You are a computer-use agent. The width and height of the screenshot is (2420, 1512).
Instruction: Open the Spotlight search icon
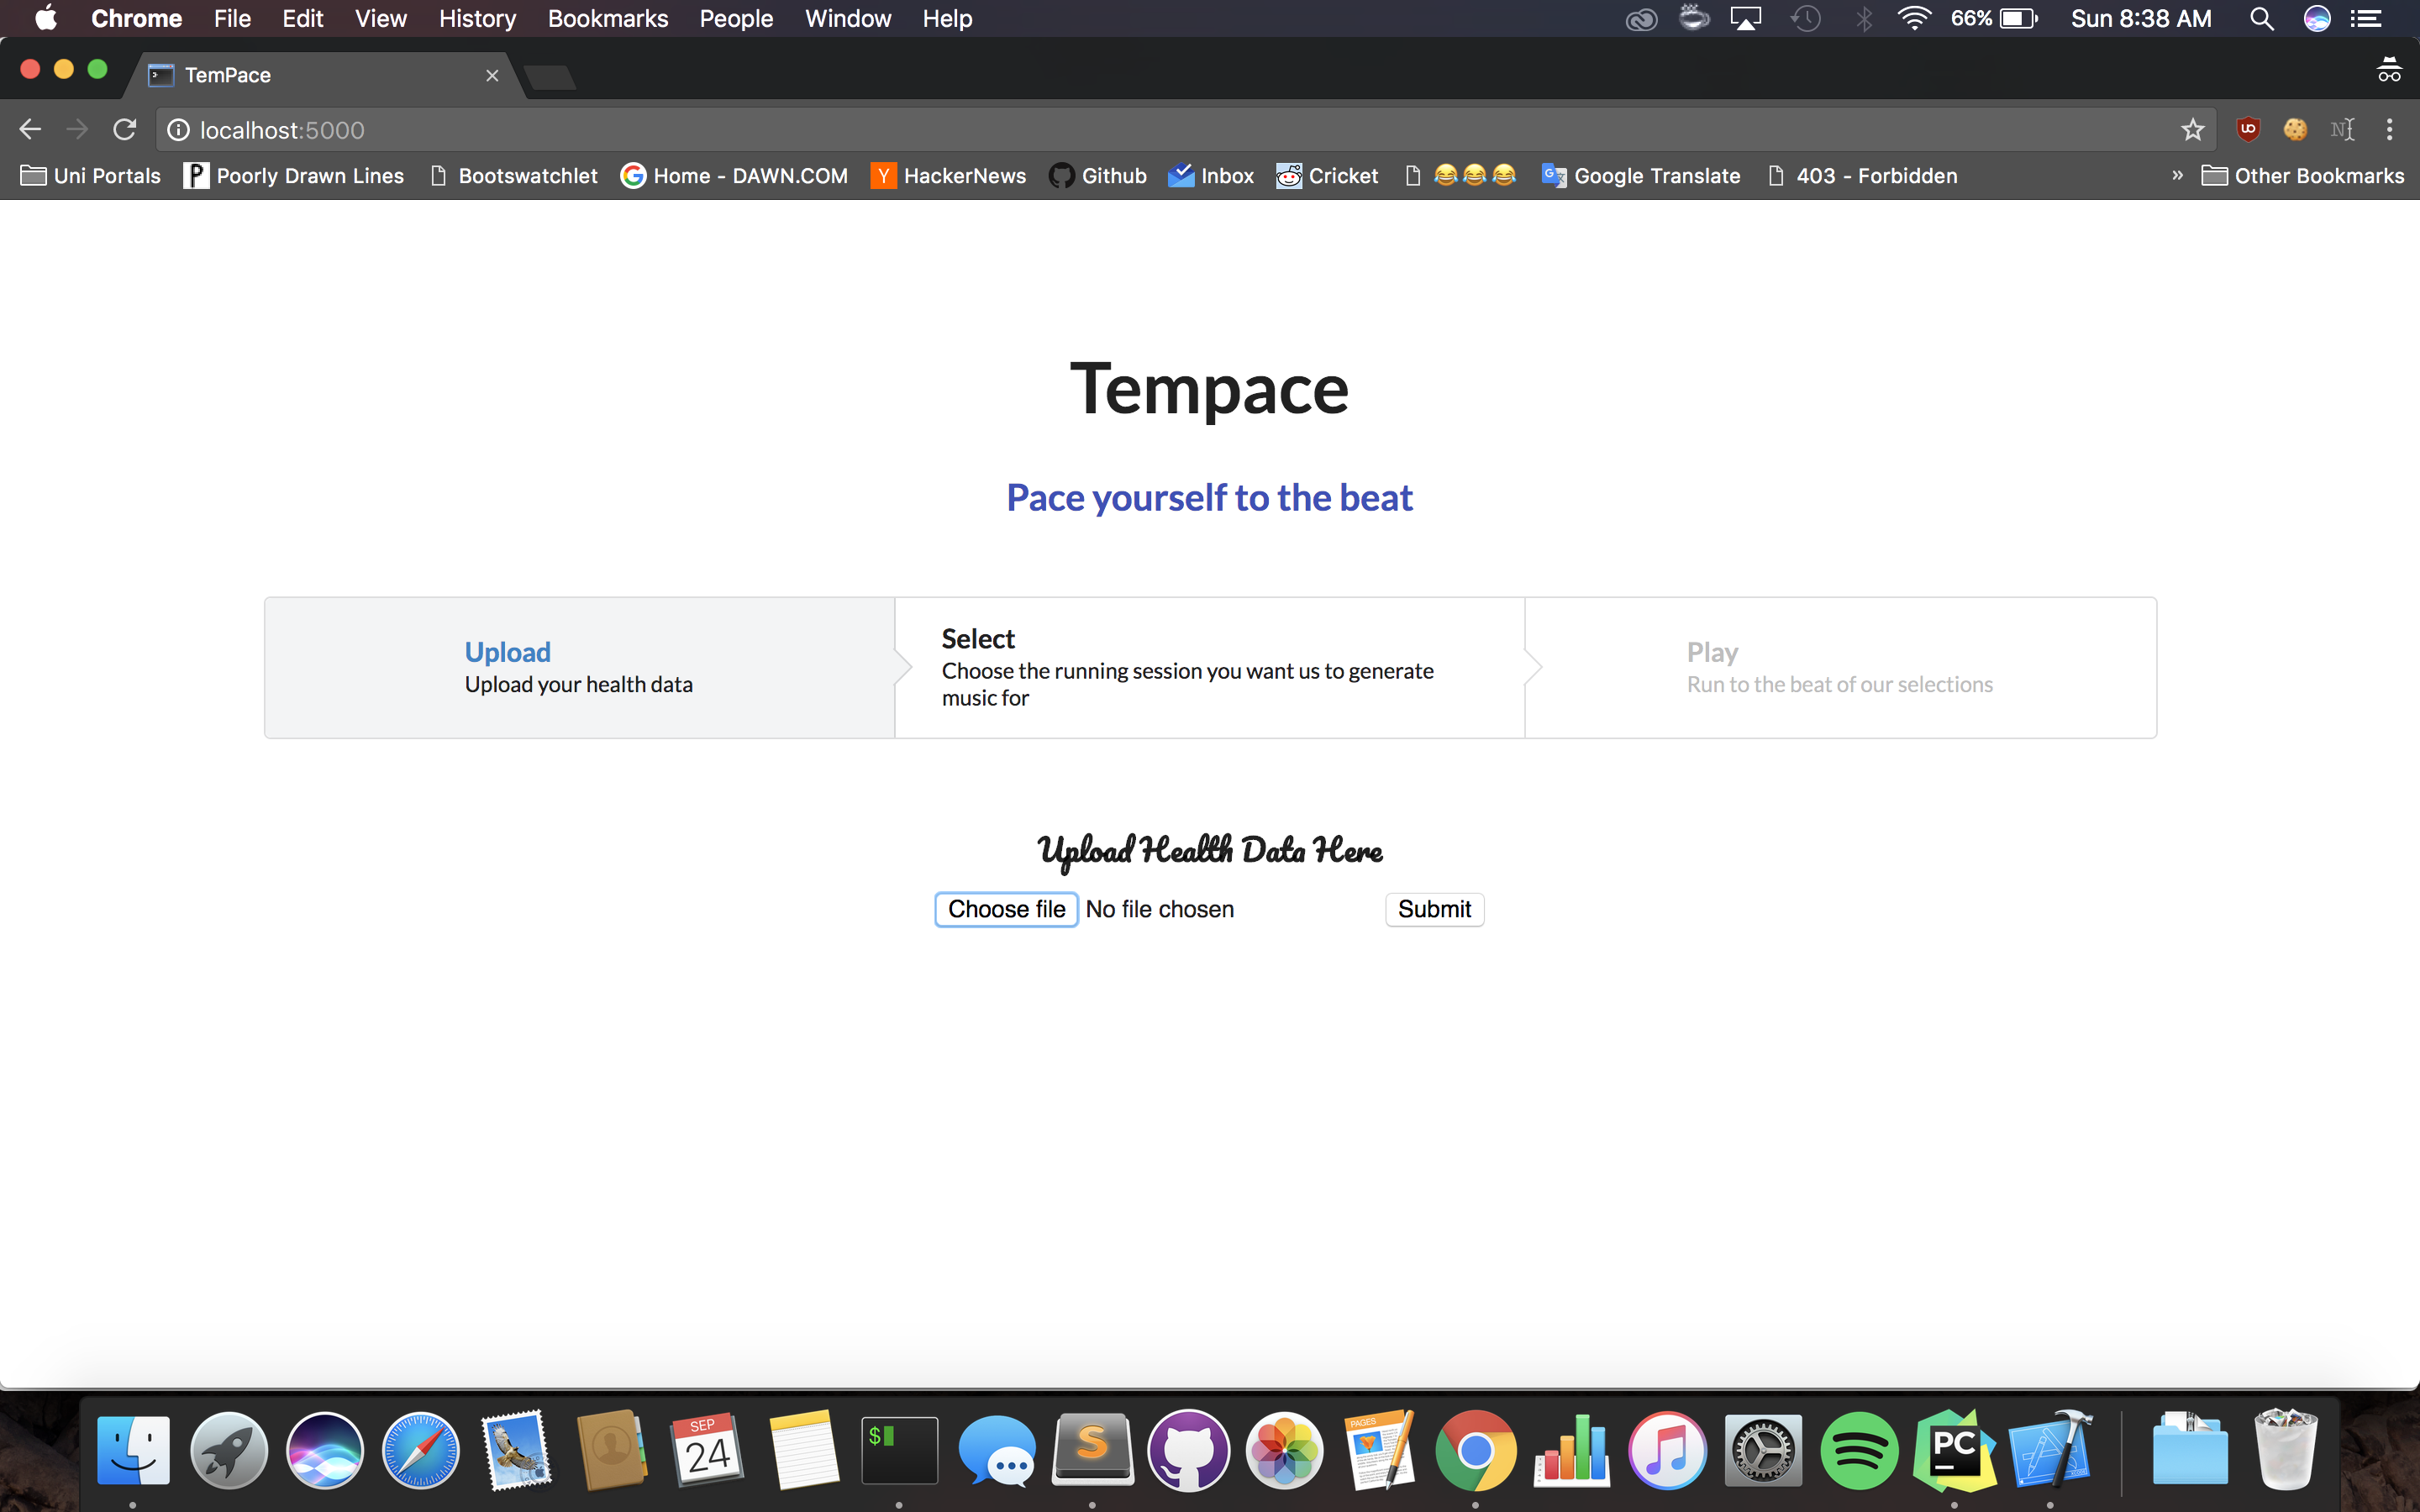click(2262, 19)
